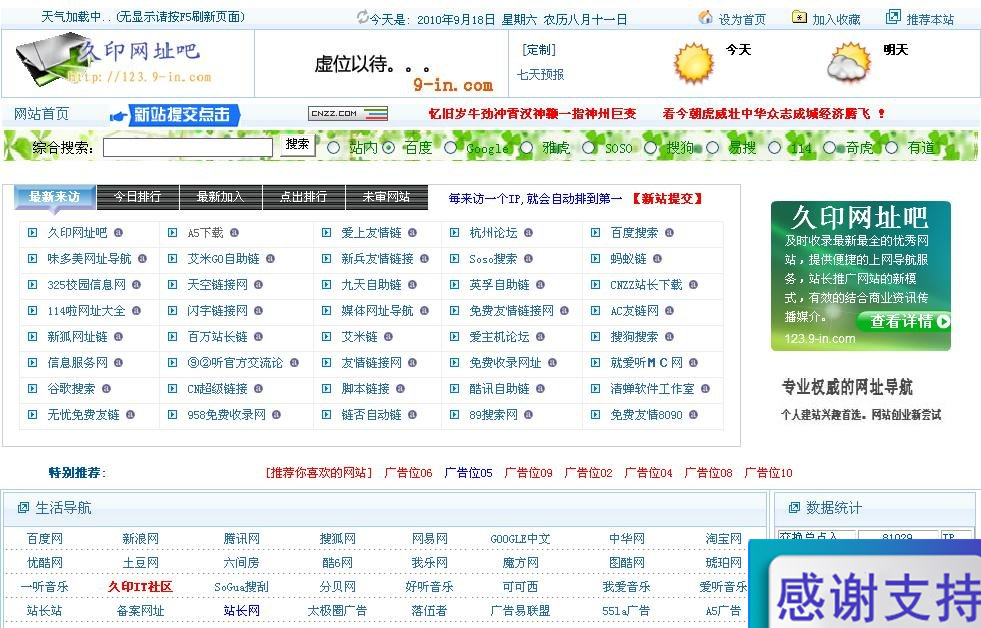Image resolution: width=981 pixels, height=628 pixels.
Task: Open the [推荐你喜欢的网站] link
Action: coord(319,473)
